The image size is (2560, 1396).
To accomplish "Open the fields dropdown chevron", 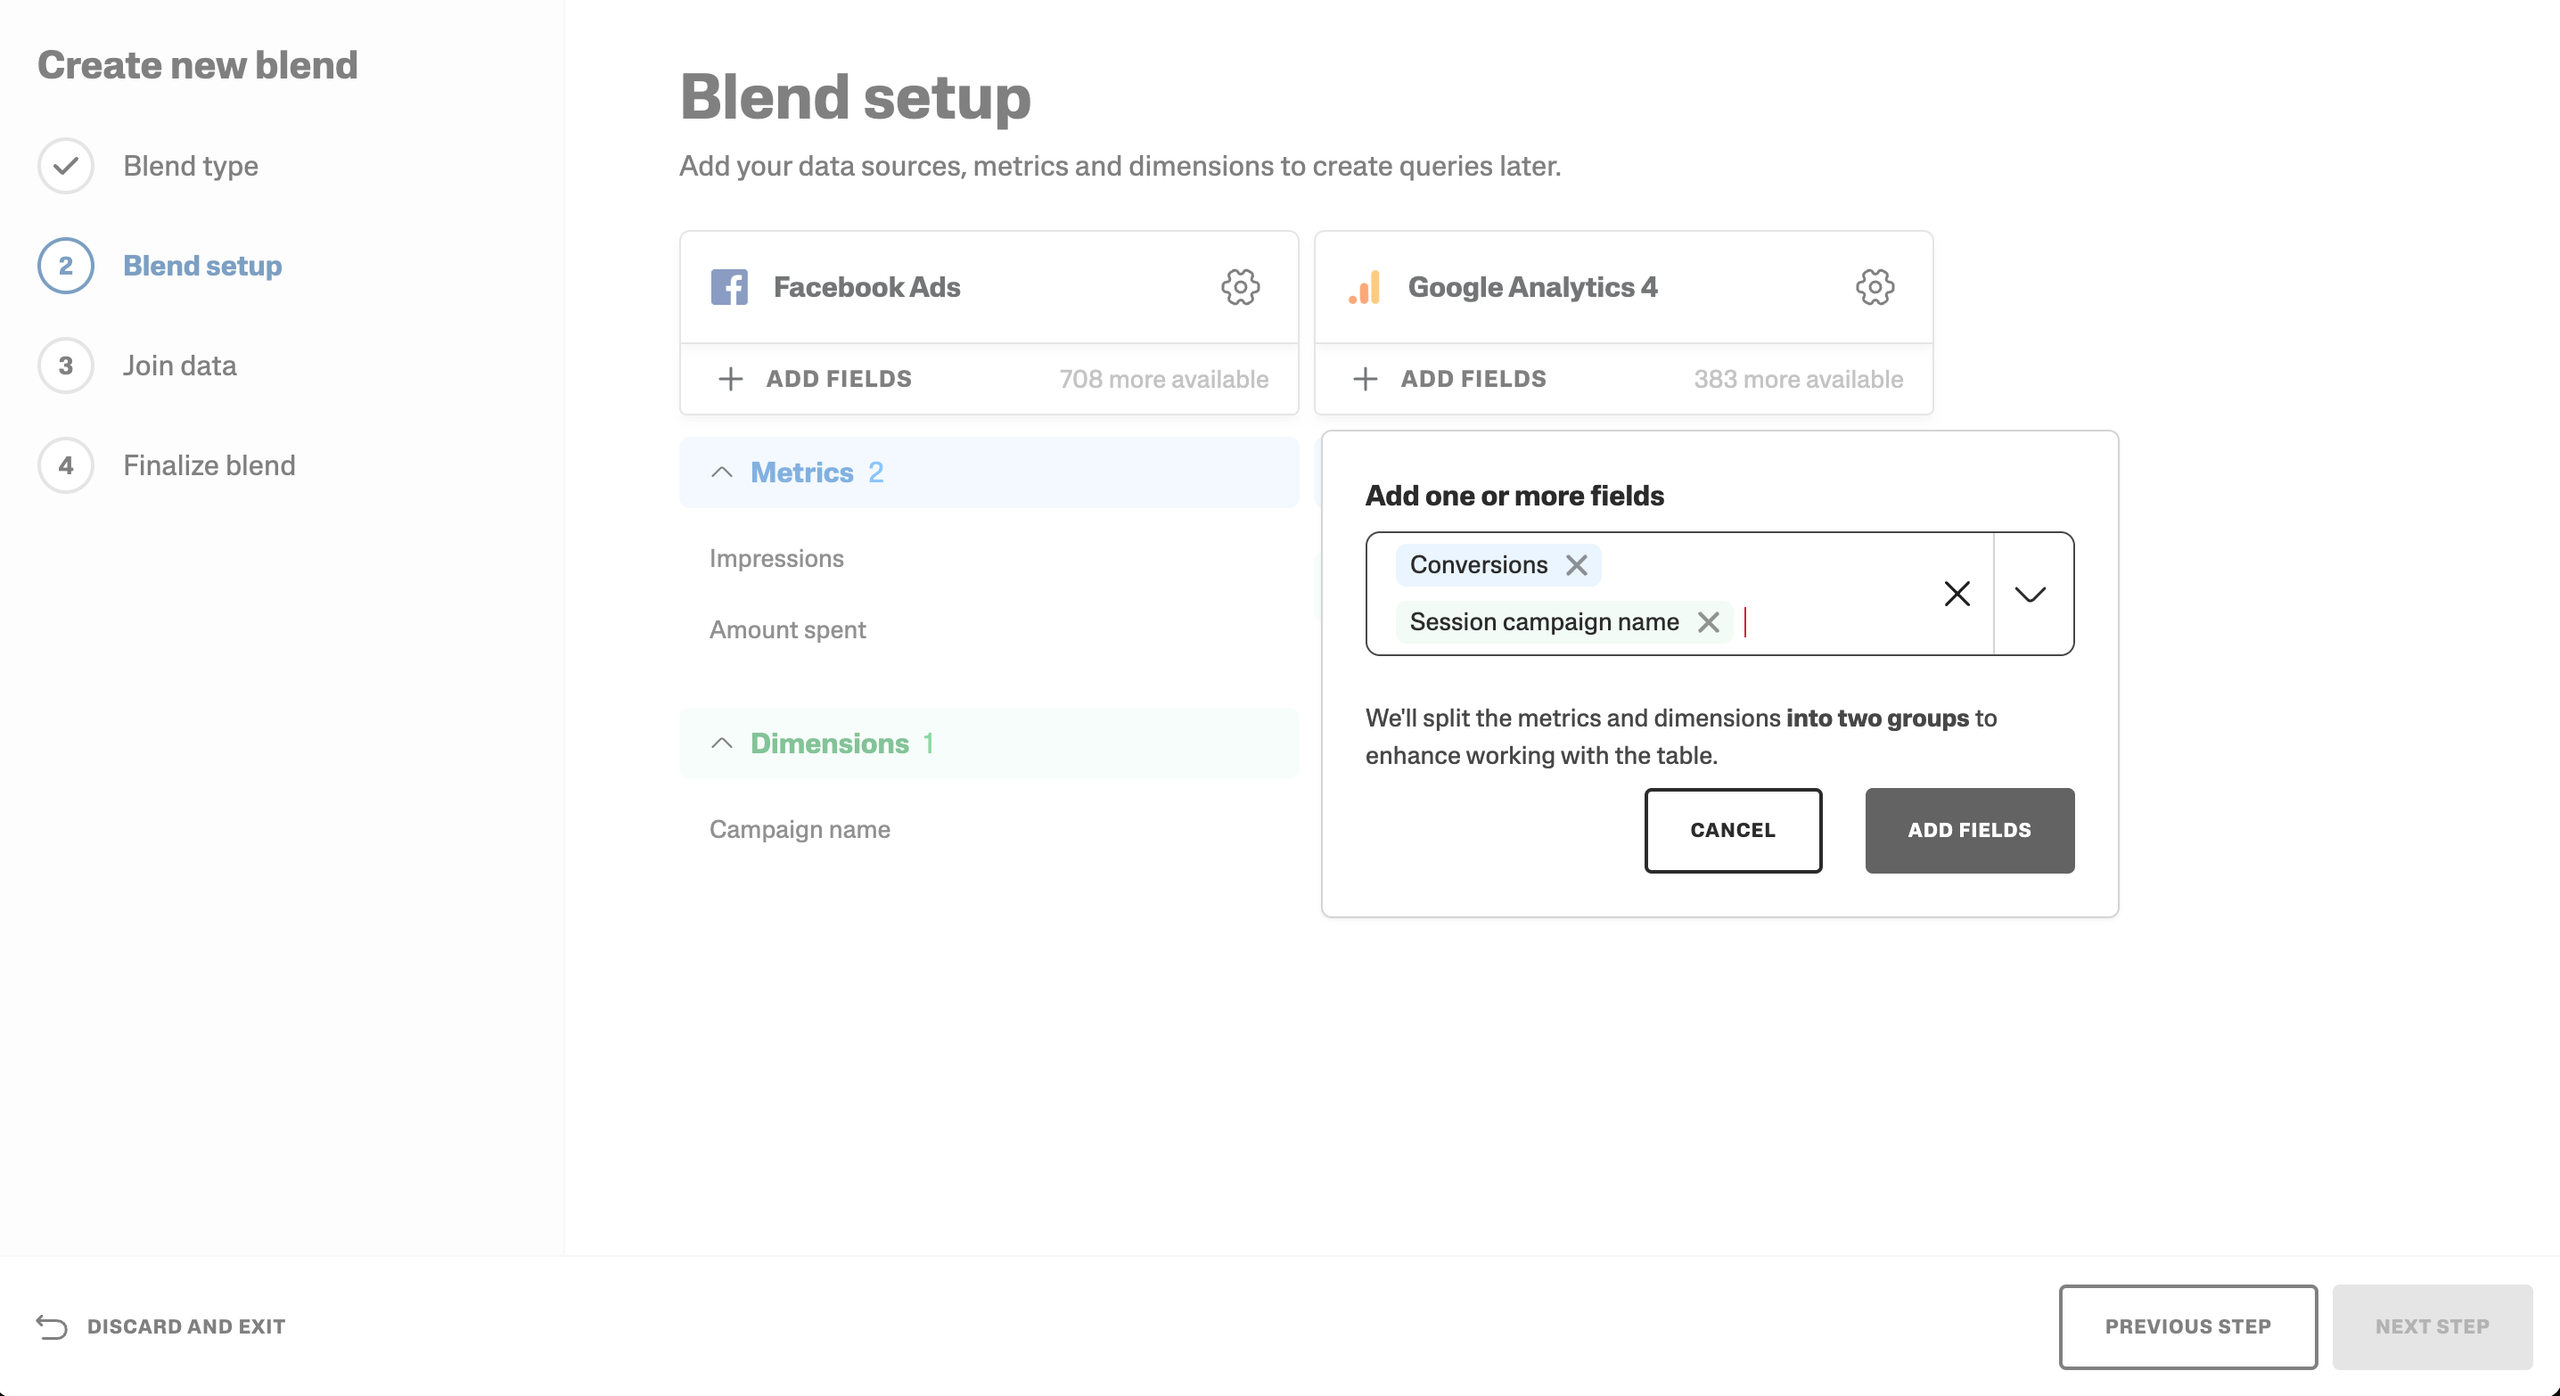I will [2030, 594].
